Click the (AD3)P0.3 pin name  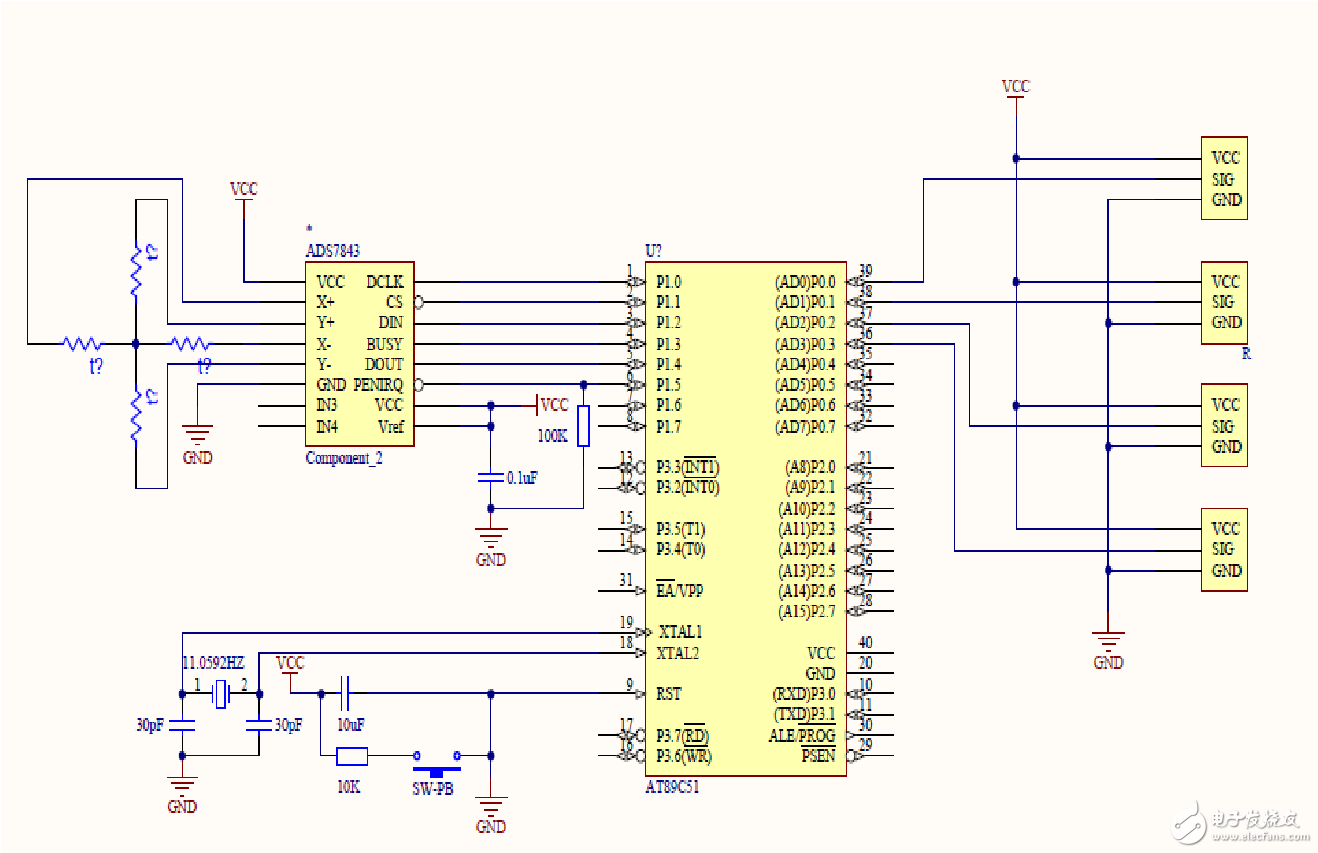[805, 344]
